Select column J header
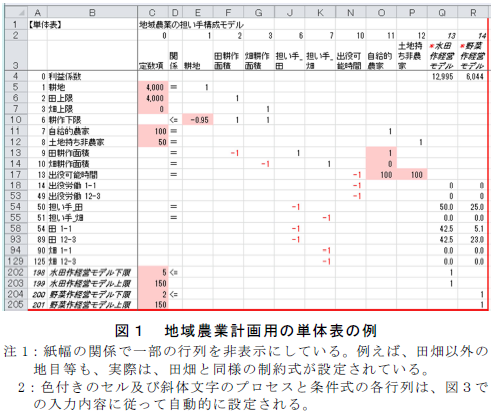 click(289, 13)
